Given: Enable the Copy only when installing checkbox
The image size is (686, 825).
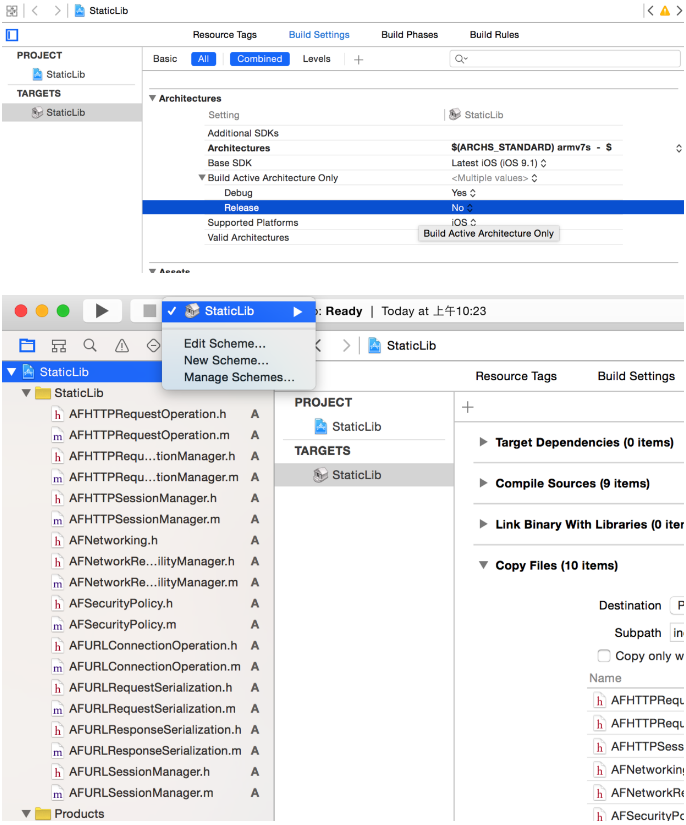Looking at the screenshot, I should [x=603, y=656].
